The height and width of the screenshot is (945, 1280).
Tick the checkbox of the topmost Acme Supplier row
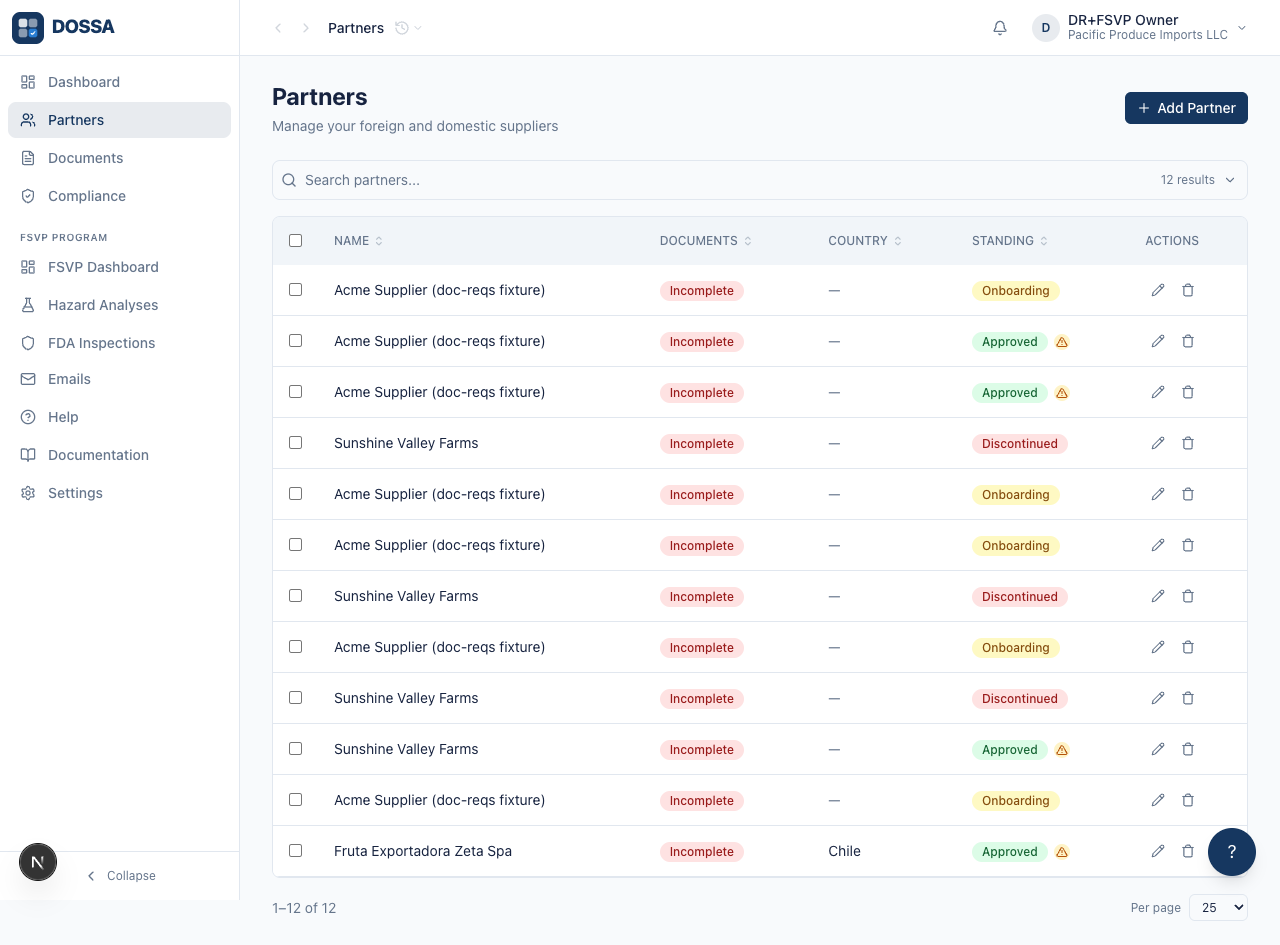[295, 289]
